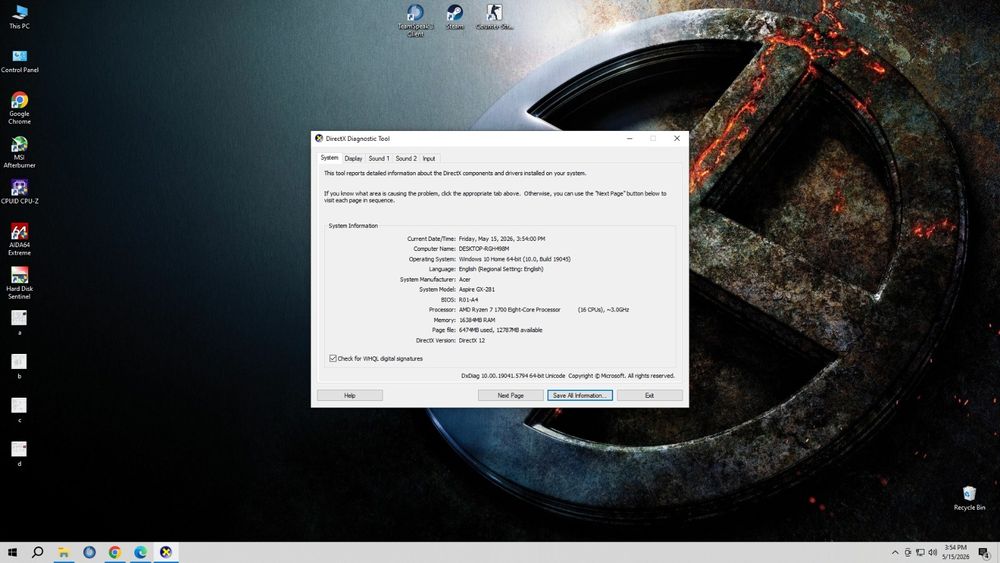Click the processor text AMD Ryzen 7 1700
Screen dimensions: 1000x563
[x=510, y=309]
